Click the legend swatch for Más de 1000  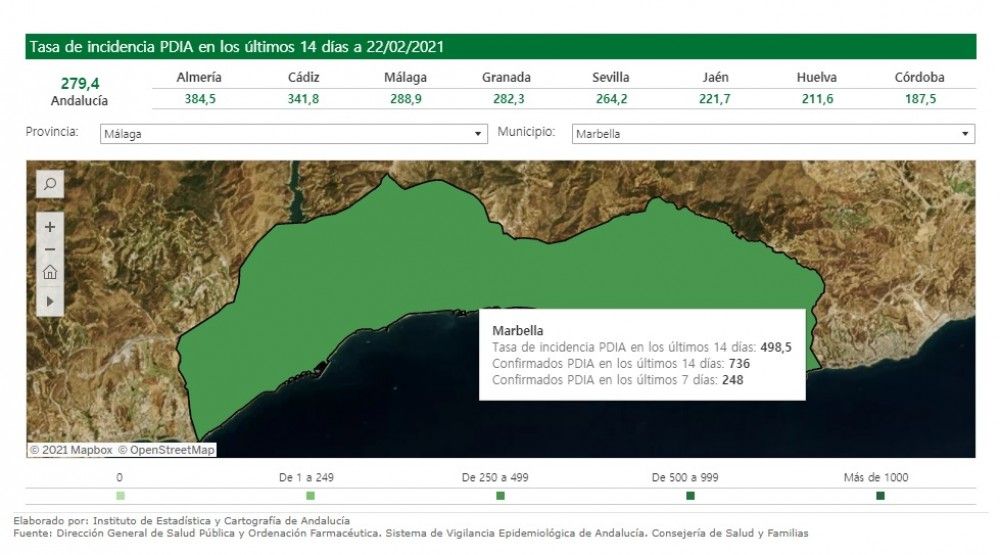[x=880, y=496]
